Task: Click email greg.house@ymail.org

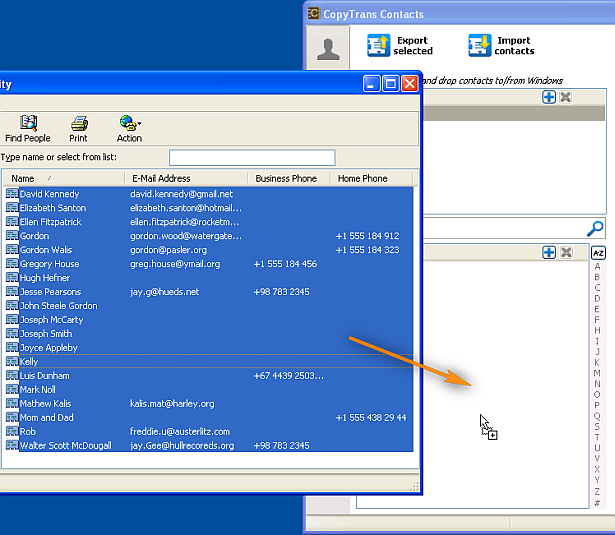Action: tap(175, 264)
